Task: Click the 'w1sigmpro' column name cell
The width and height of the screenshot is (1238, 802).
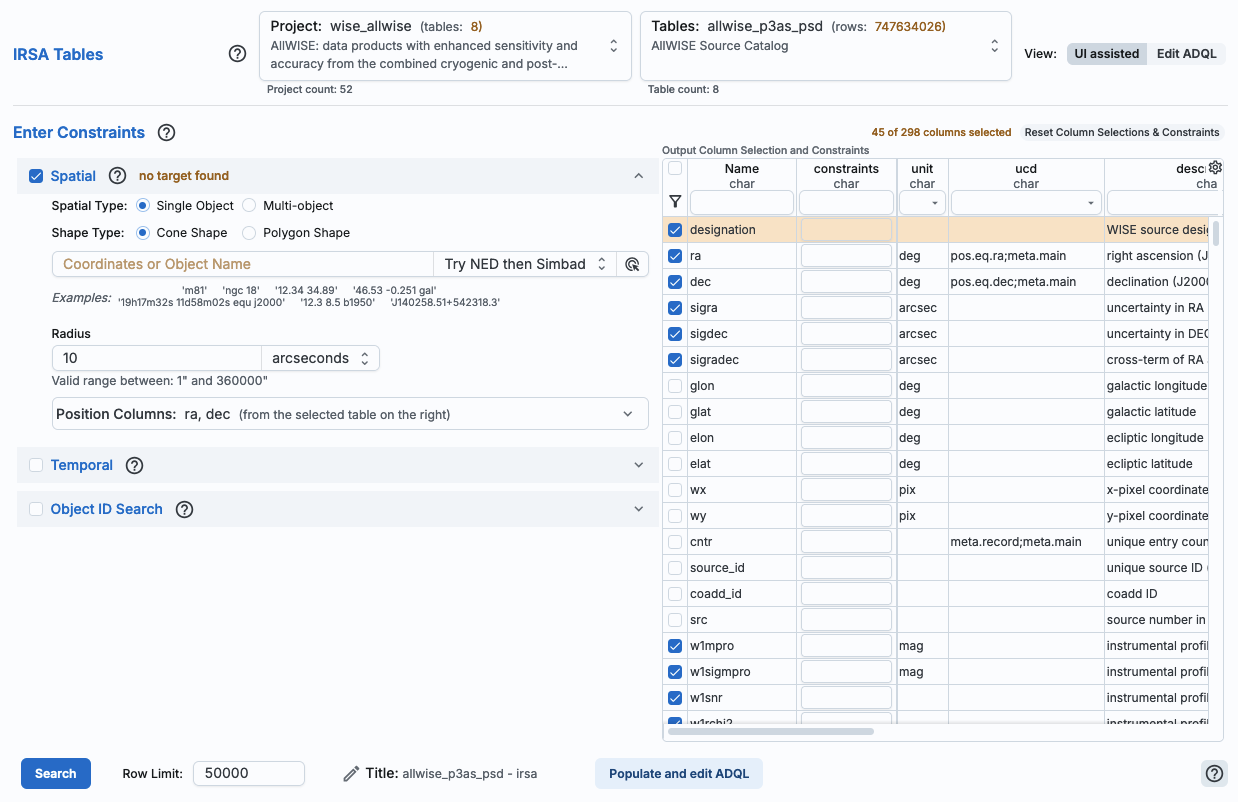Action: point(741,672)
